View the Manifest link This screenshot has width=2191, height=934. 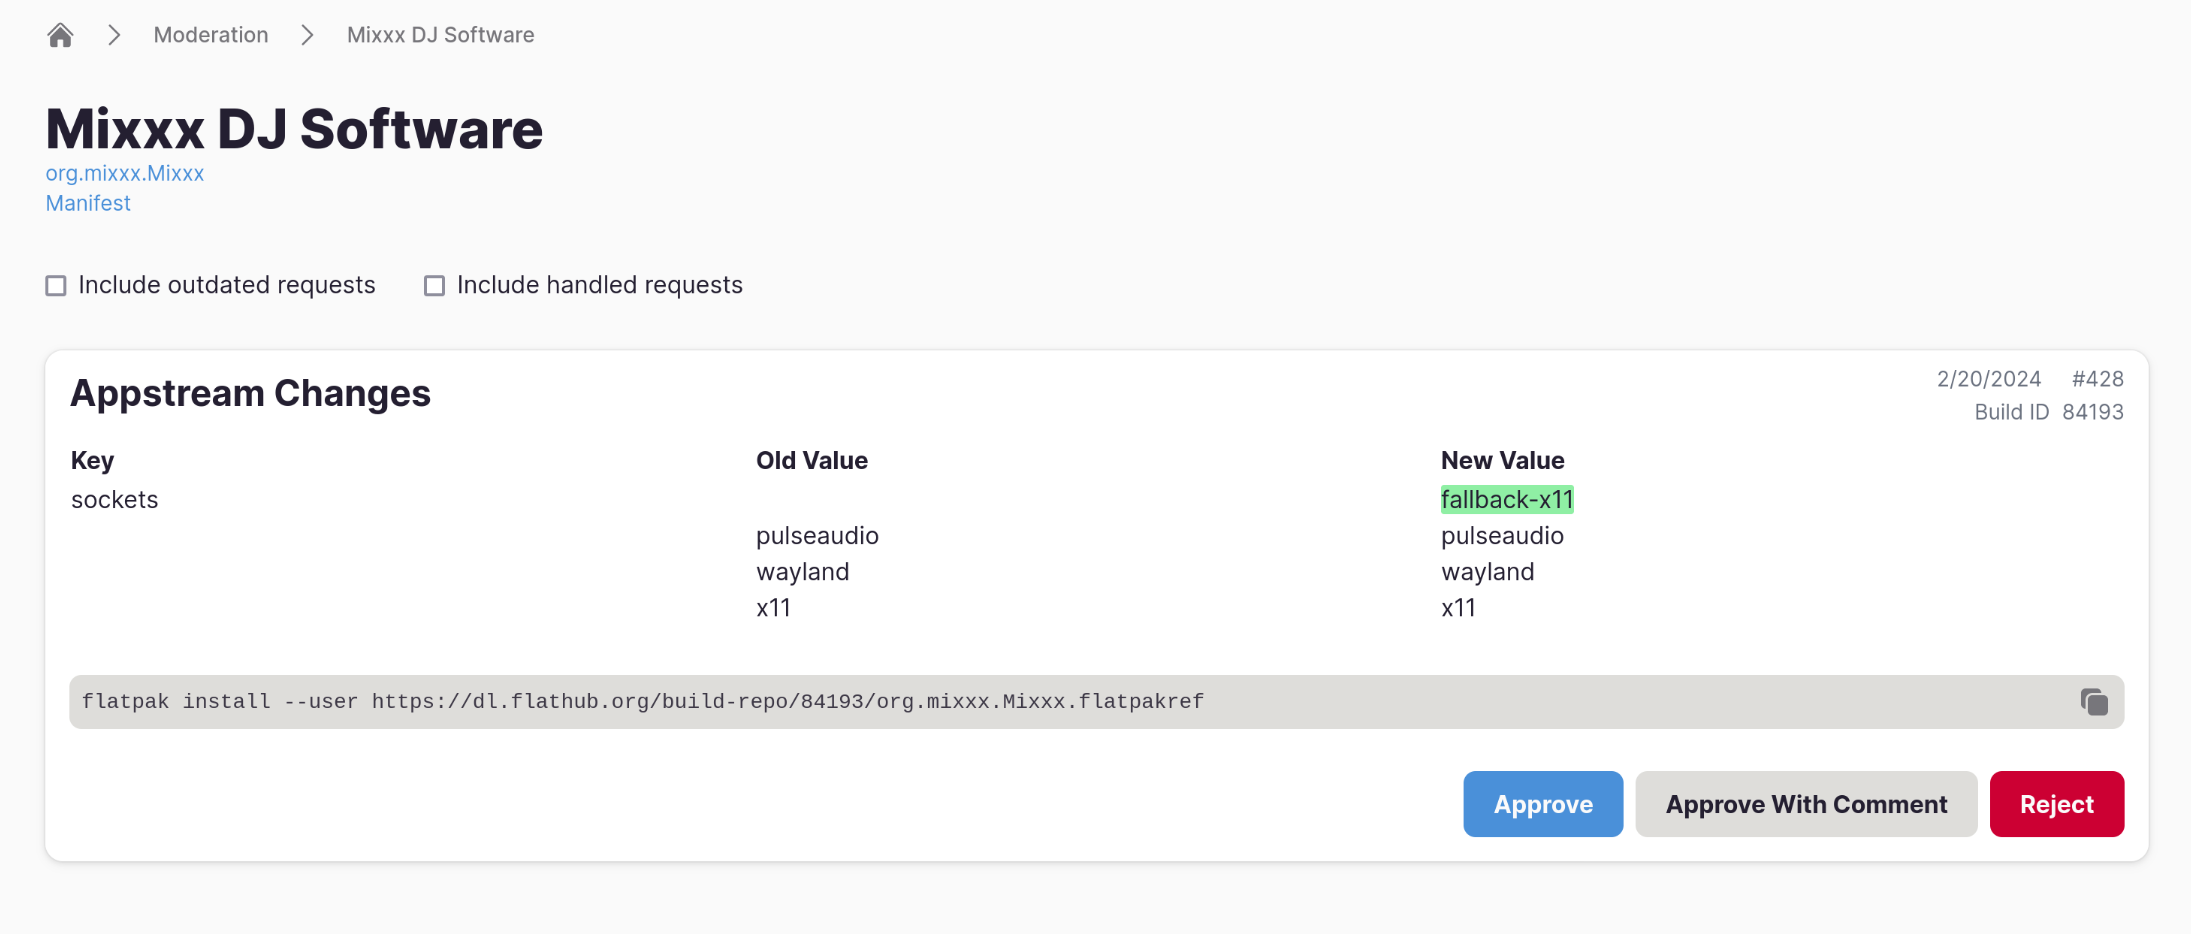coord(88,203)
